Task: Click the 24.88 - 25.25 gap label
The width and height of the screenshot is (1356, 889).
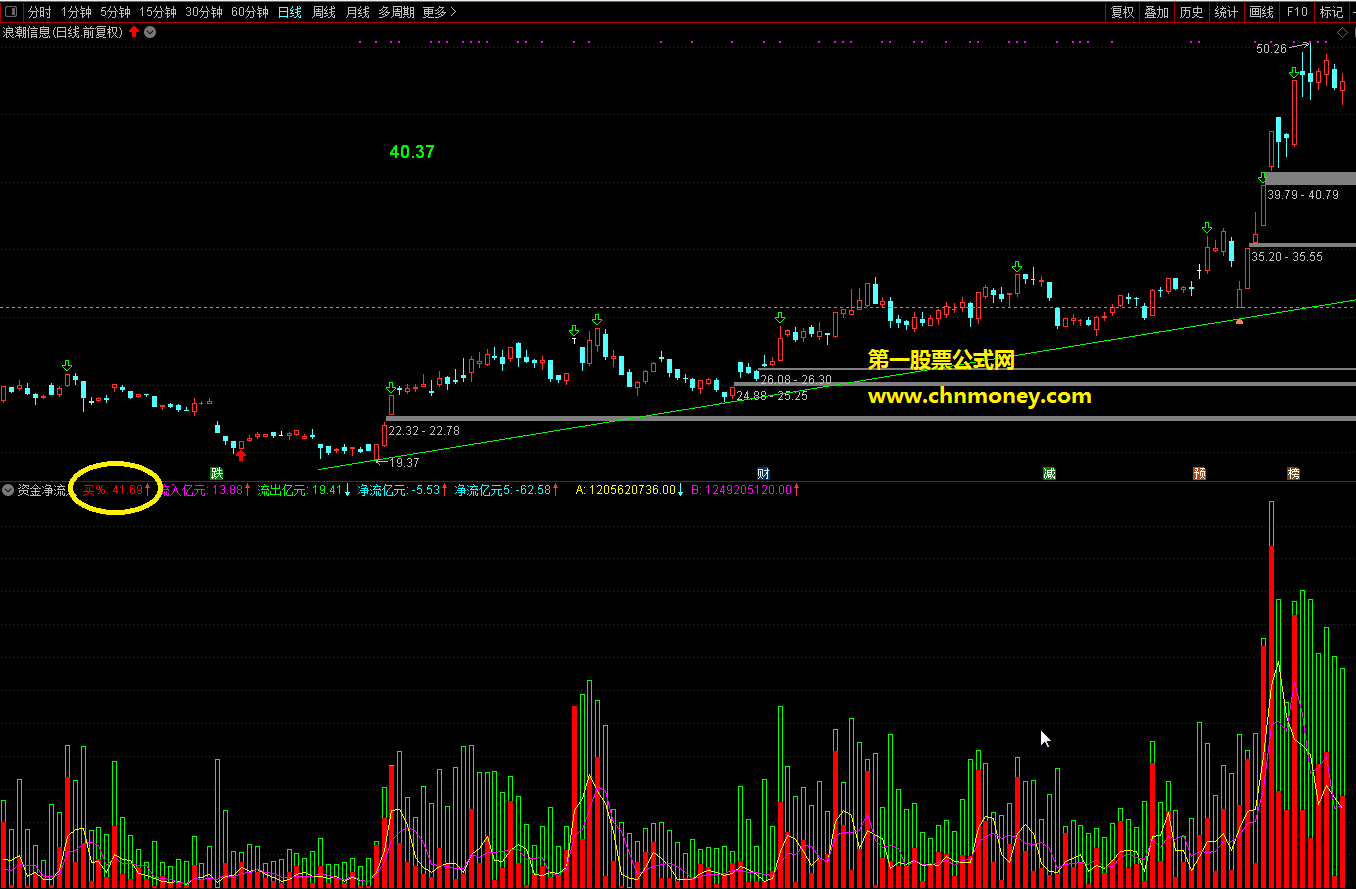Action: (772, 396)
